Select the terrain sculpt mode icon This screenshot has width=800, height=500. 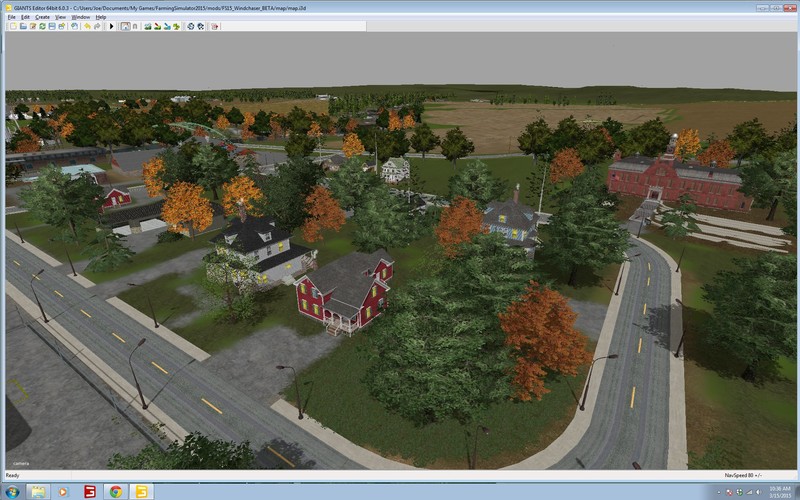click(x=148, y=26)
